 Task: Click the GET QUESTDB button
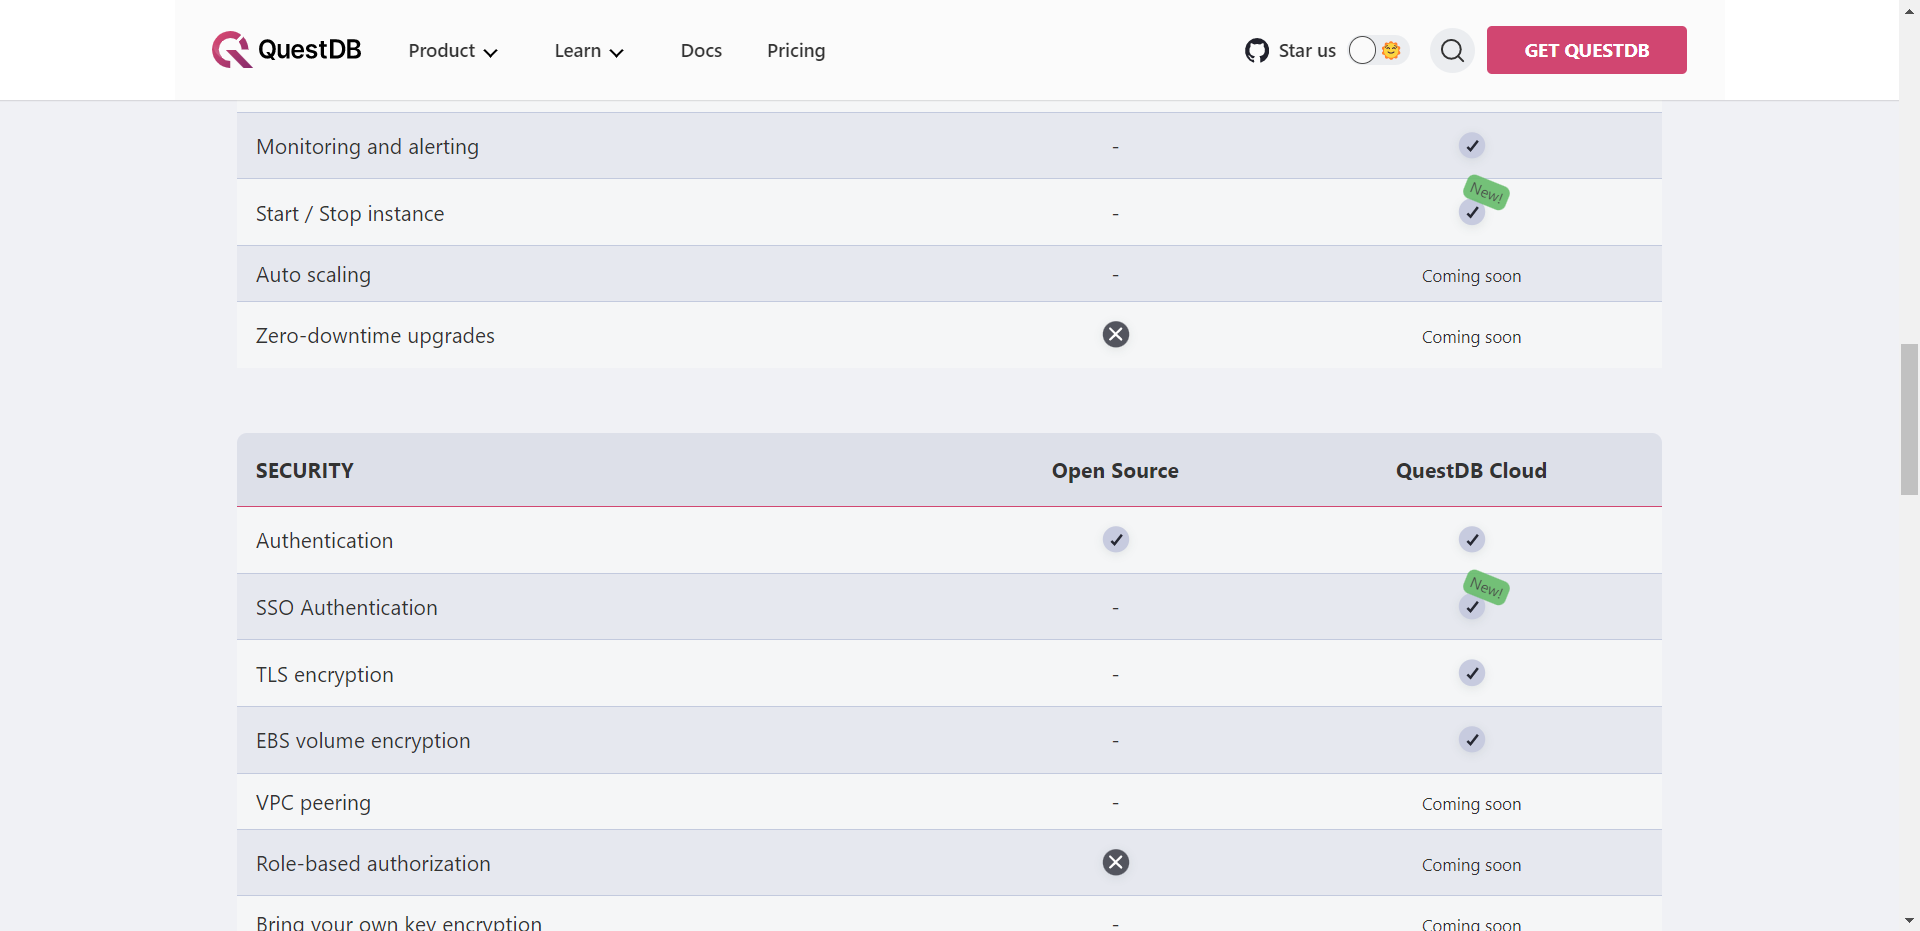(1586, 50)
